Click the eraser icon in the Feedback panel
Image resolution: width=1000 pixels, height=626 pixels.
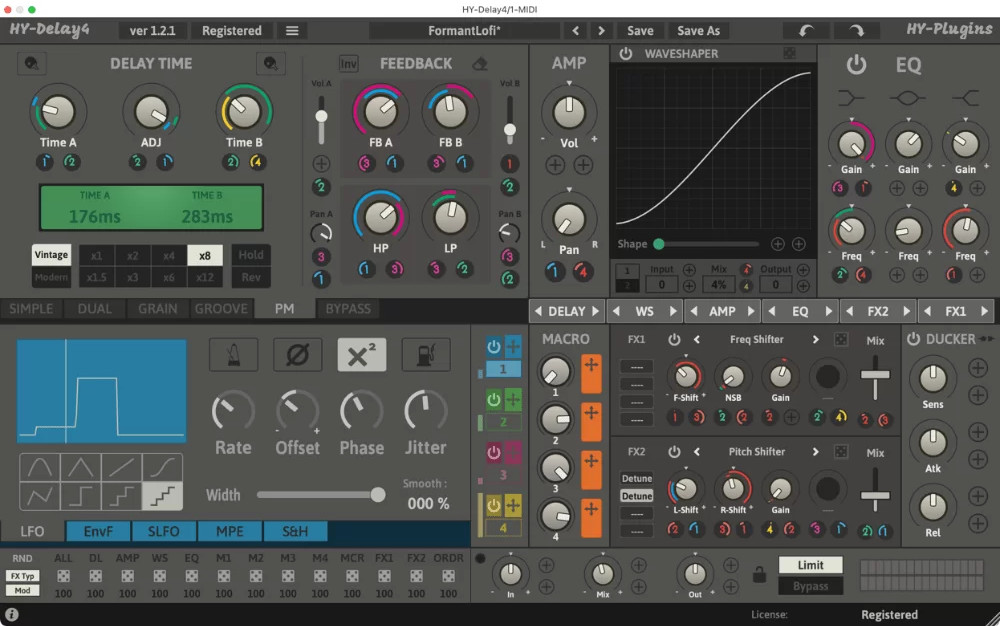click(x=478, y=62)
